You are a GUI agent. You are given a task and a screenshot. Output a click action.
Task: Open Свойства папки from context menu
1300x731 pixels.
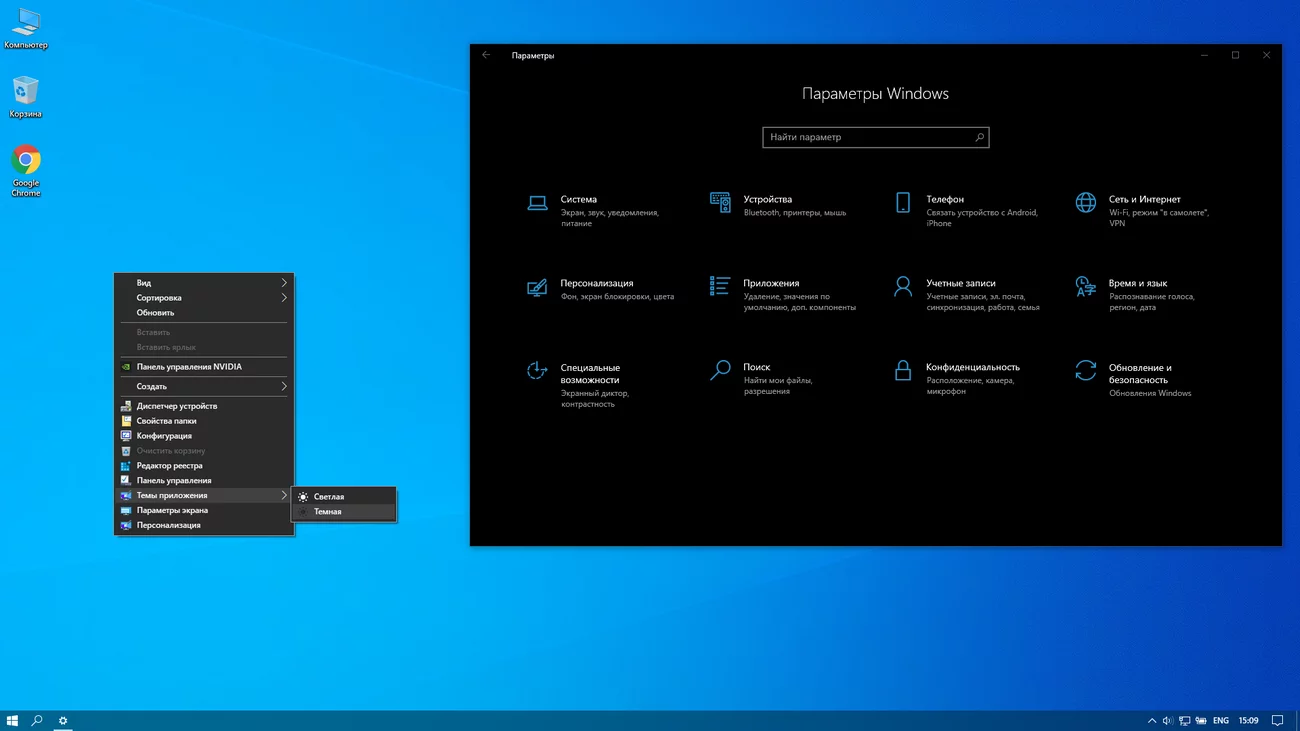tap(204, 421)
